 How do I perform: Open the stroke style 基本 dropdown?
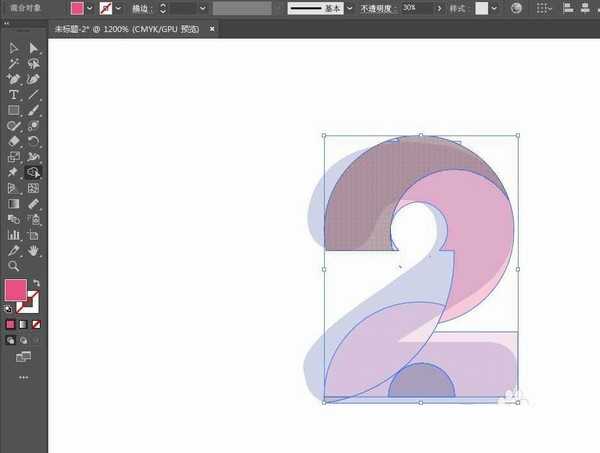tap(350, 8)
